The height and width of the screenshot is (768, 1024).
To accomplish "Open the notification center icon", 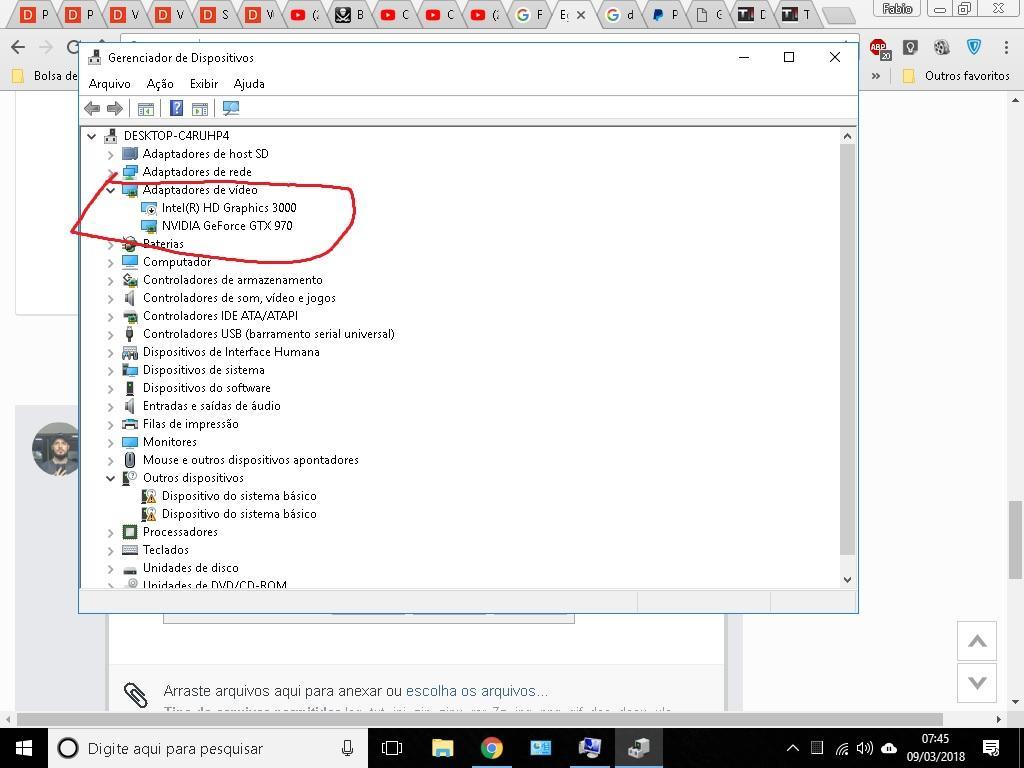I will pyautogui.click(x=991, y=748).
